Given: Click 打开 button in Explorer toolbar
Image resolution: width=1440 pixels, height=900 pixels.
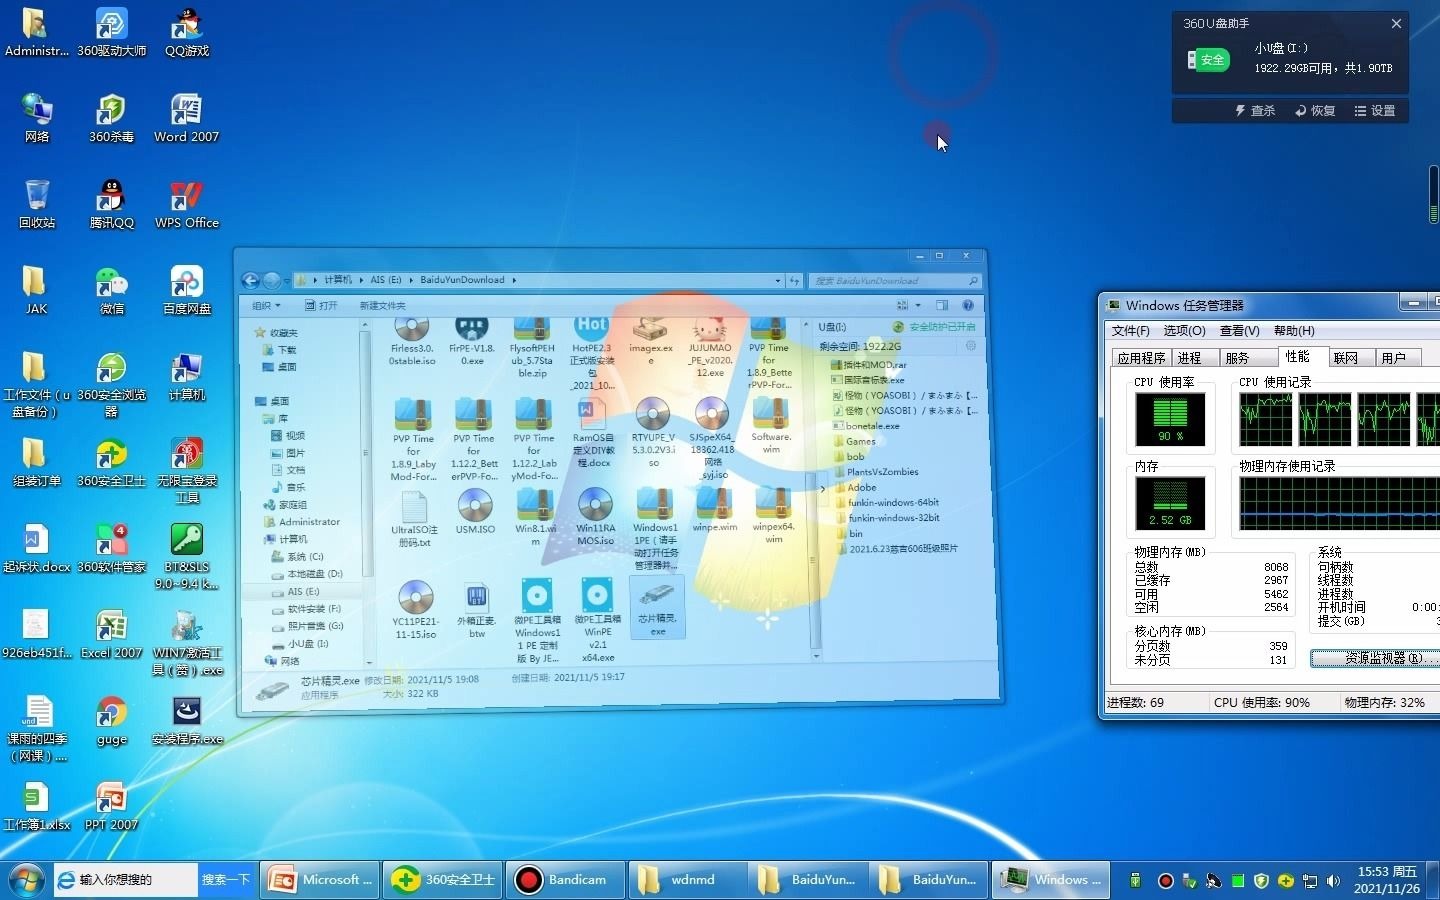Looking at the screenshot, I should coord(321,305).
